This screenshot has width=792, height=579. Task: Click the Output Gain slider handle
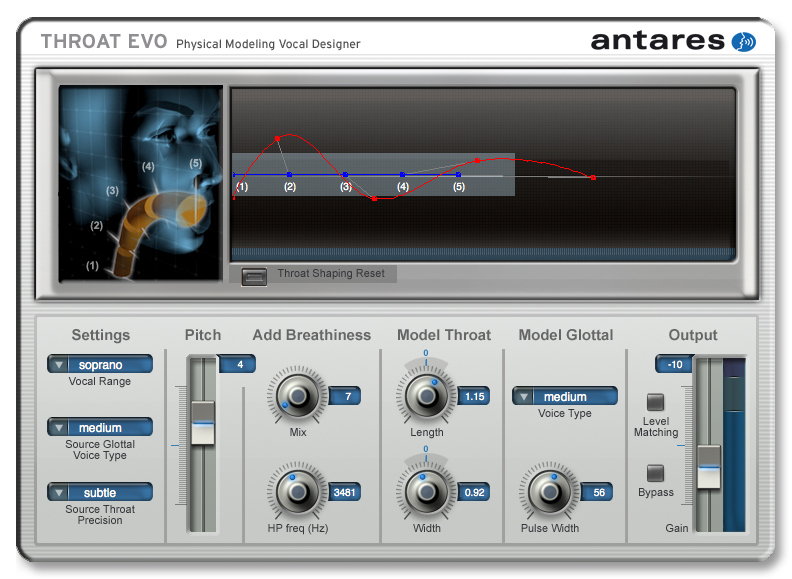point(708,464)
